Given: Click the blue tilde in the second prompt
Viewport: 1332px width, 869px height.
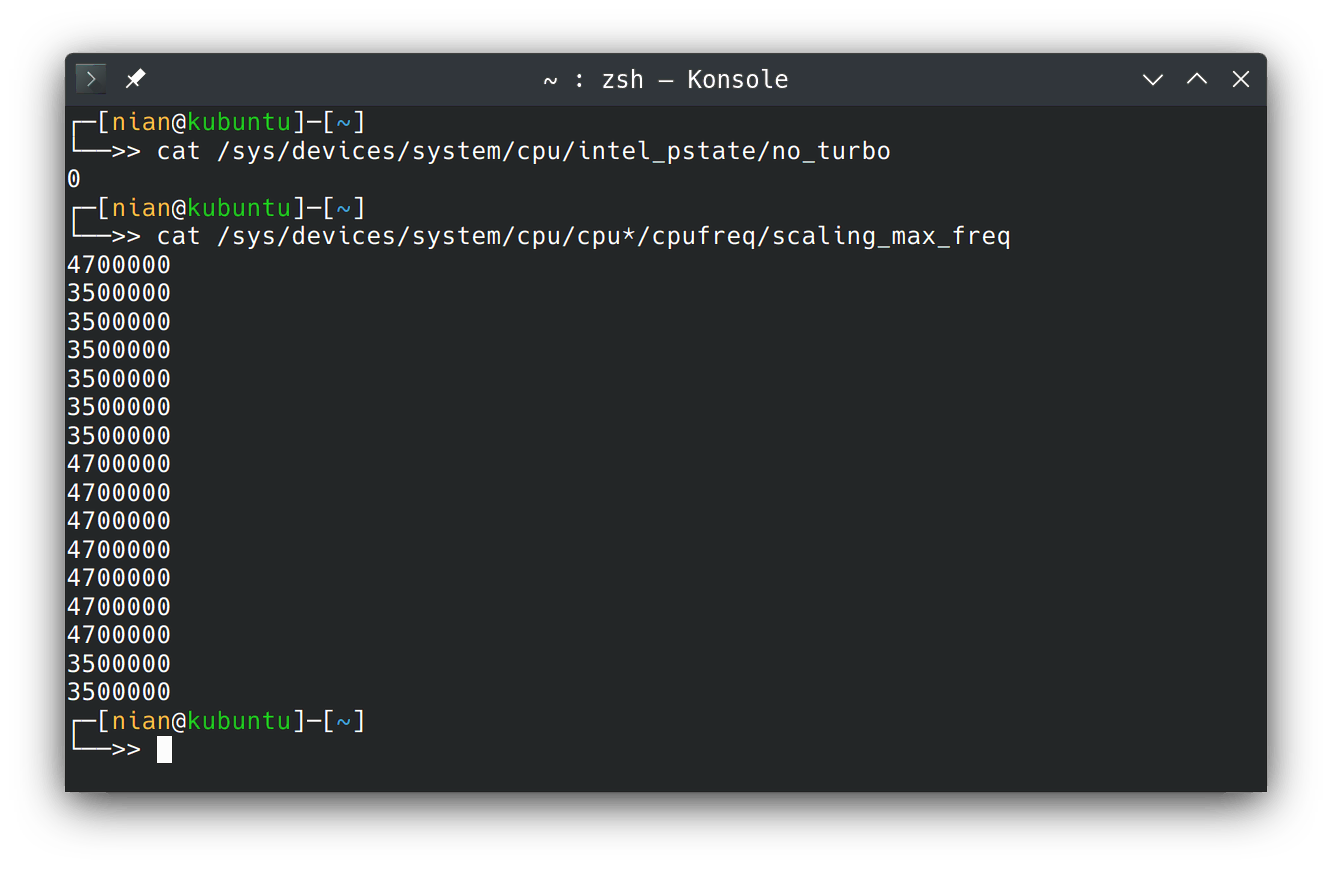Looking at the screenshot, I should [344, 209].
